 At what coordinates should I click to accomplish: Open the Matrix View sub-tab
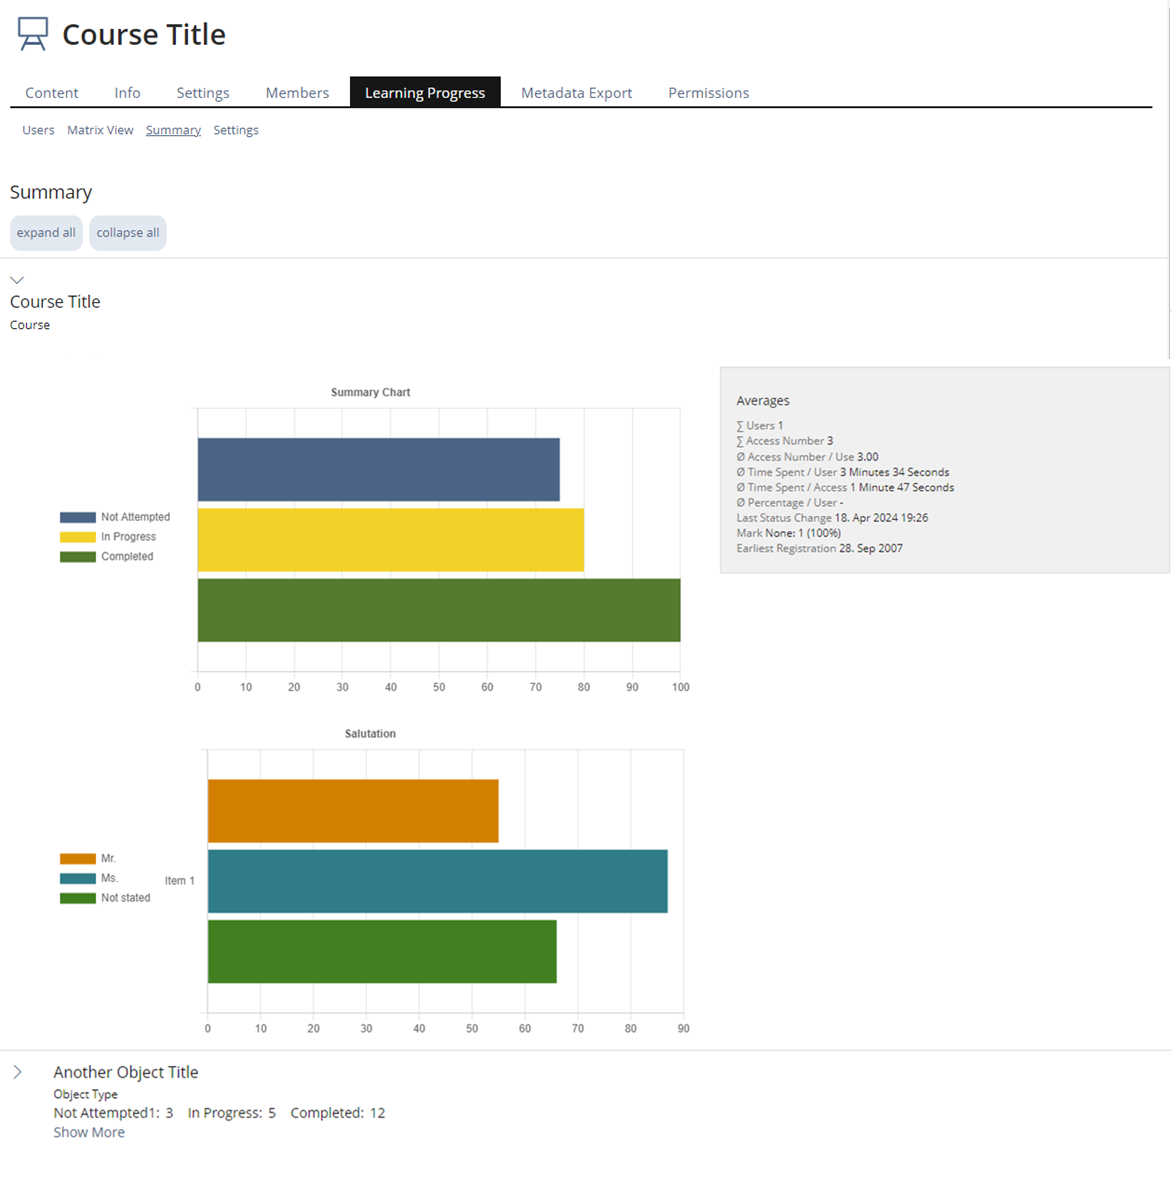(x=100, y=130)
